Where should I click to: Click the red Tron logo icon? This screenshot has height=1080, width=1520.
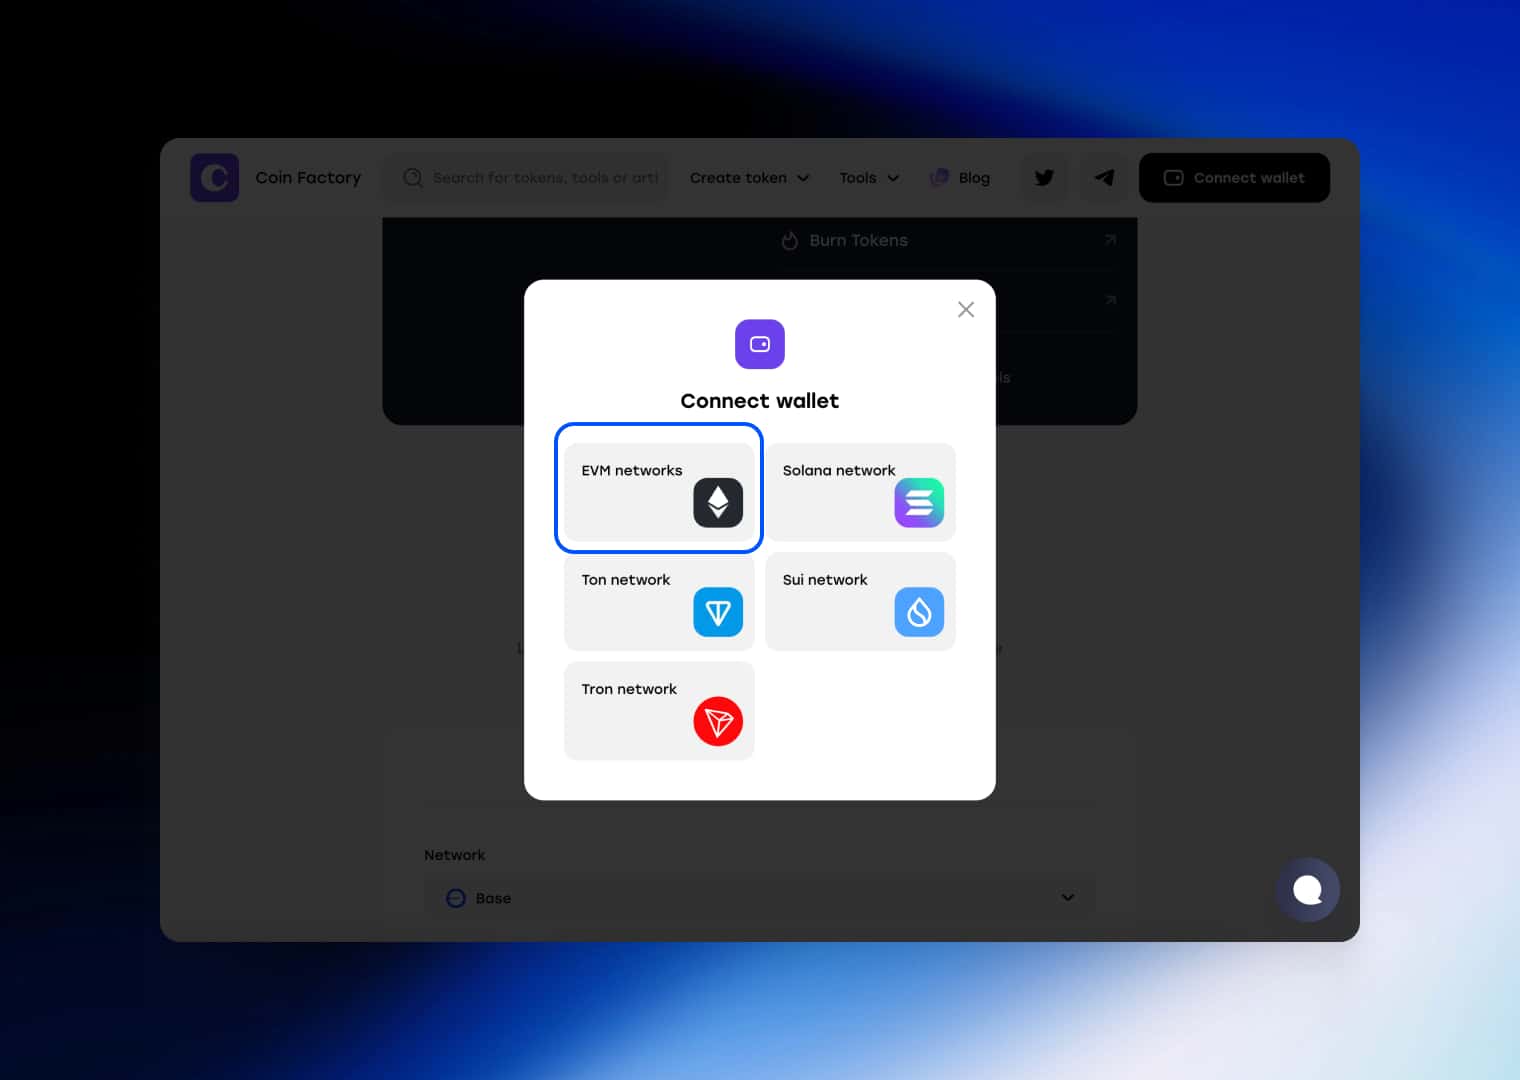point(718,721)
